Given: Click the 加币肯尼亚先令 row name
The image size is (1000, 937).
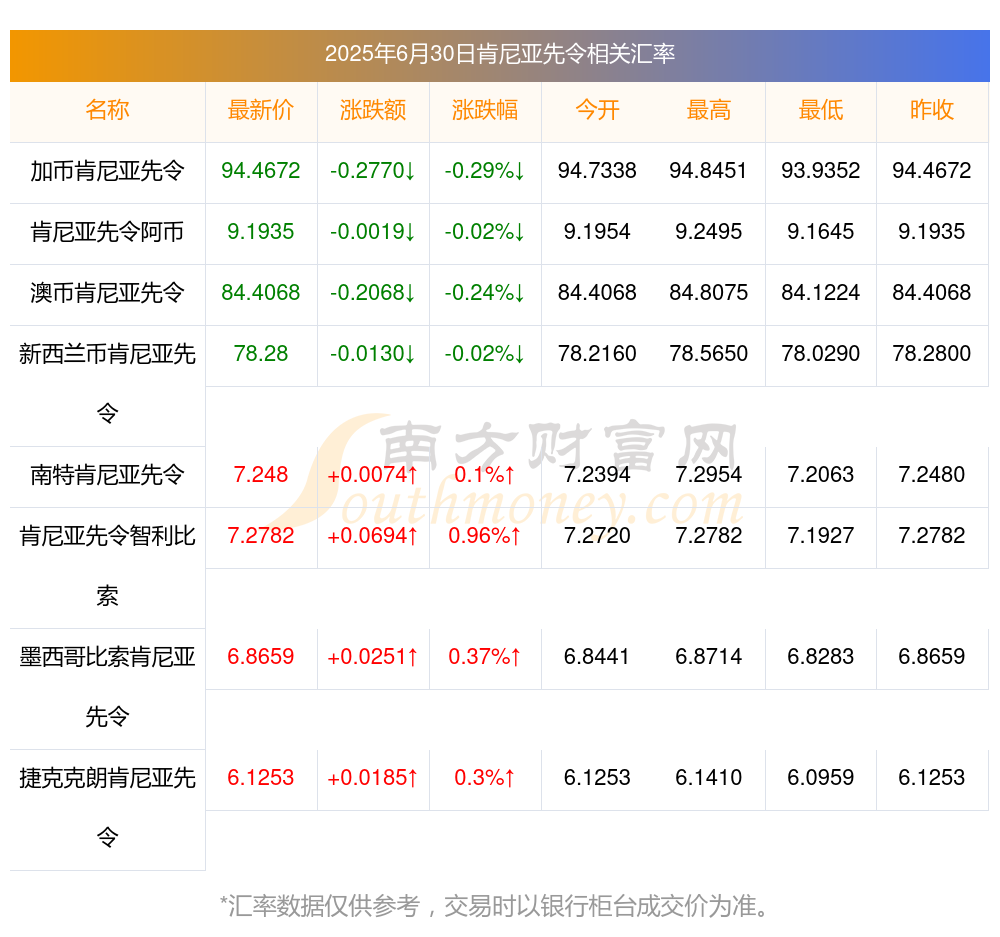Looking at the screenshot, I should [x=107, y=171].
